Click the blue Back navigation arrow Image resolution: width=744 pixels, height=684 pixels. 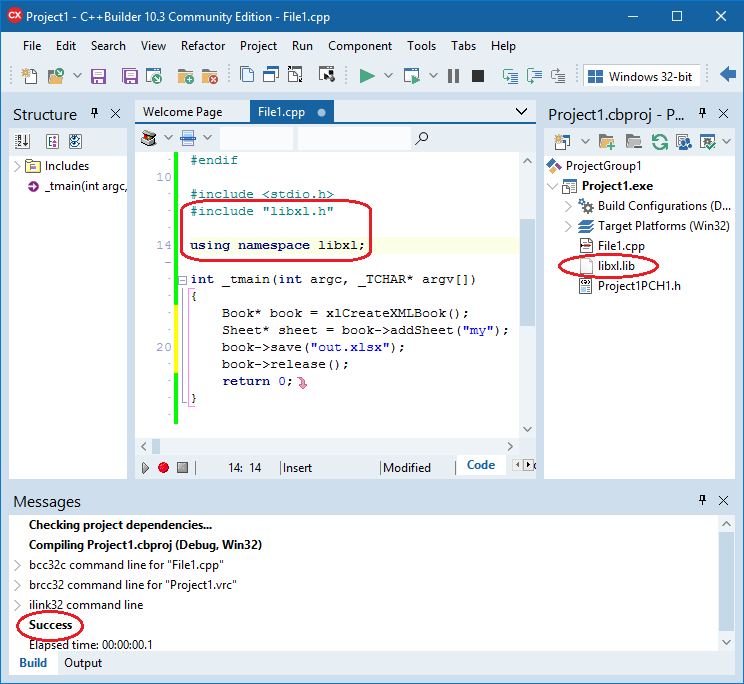tap(728, 74)
